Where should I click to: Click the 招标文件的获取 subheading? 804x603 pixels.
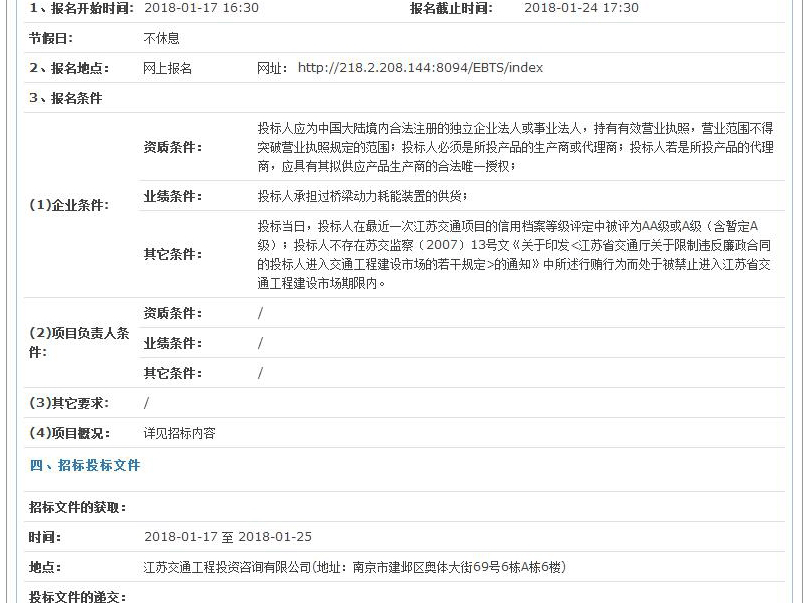[x=78, y=507]
